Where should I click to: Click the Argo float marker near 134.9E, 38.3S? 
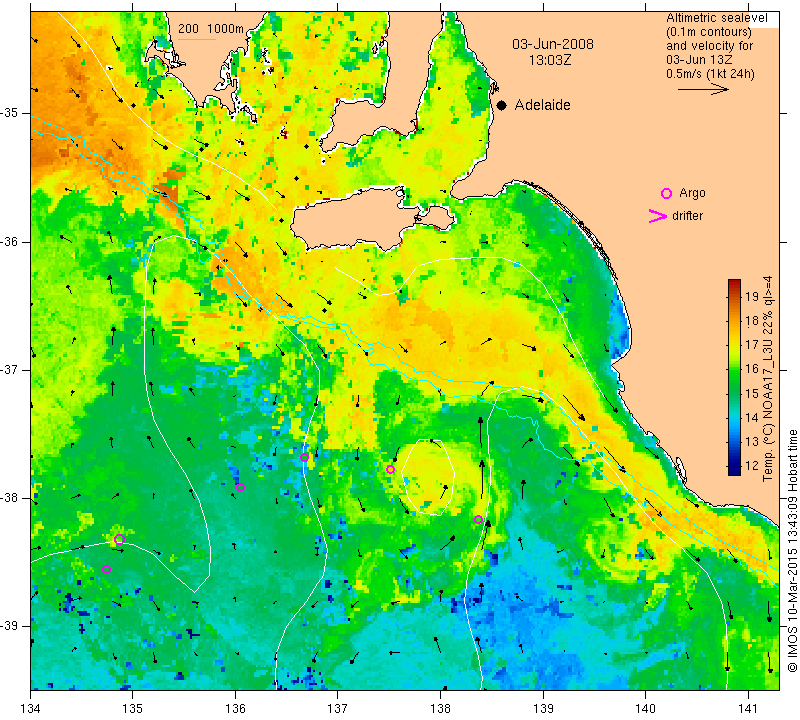click(119, 539)
